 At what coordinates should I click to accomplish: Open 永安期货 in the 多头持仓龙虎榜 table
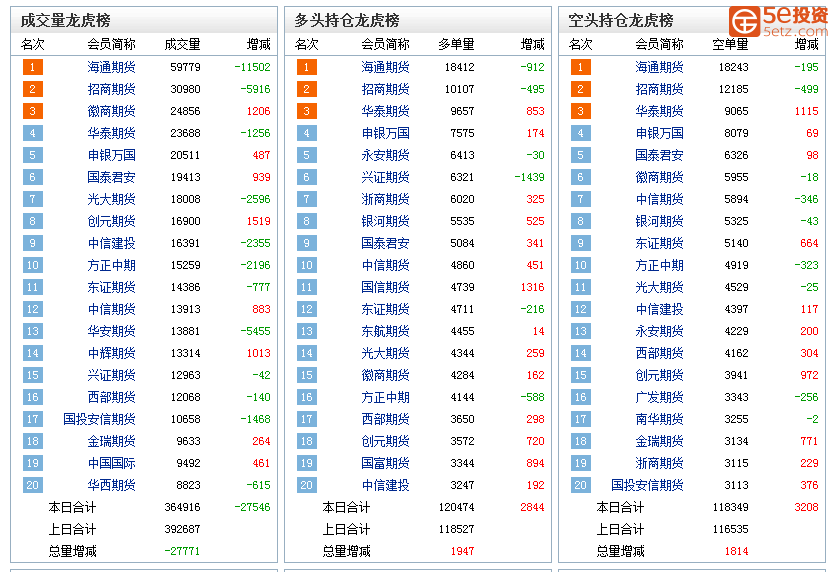(385, 155)
